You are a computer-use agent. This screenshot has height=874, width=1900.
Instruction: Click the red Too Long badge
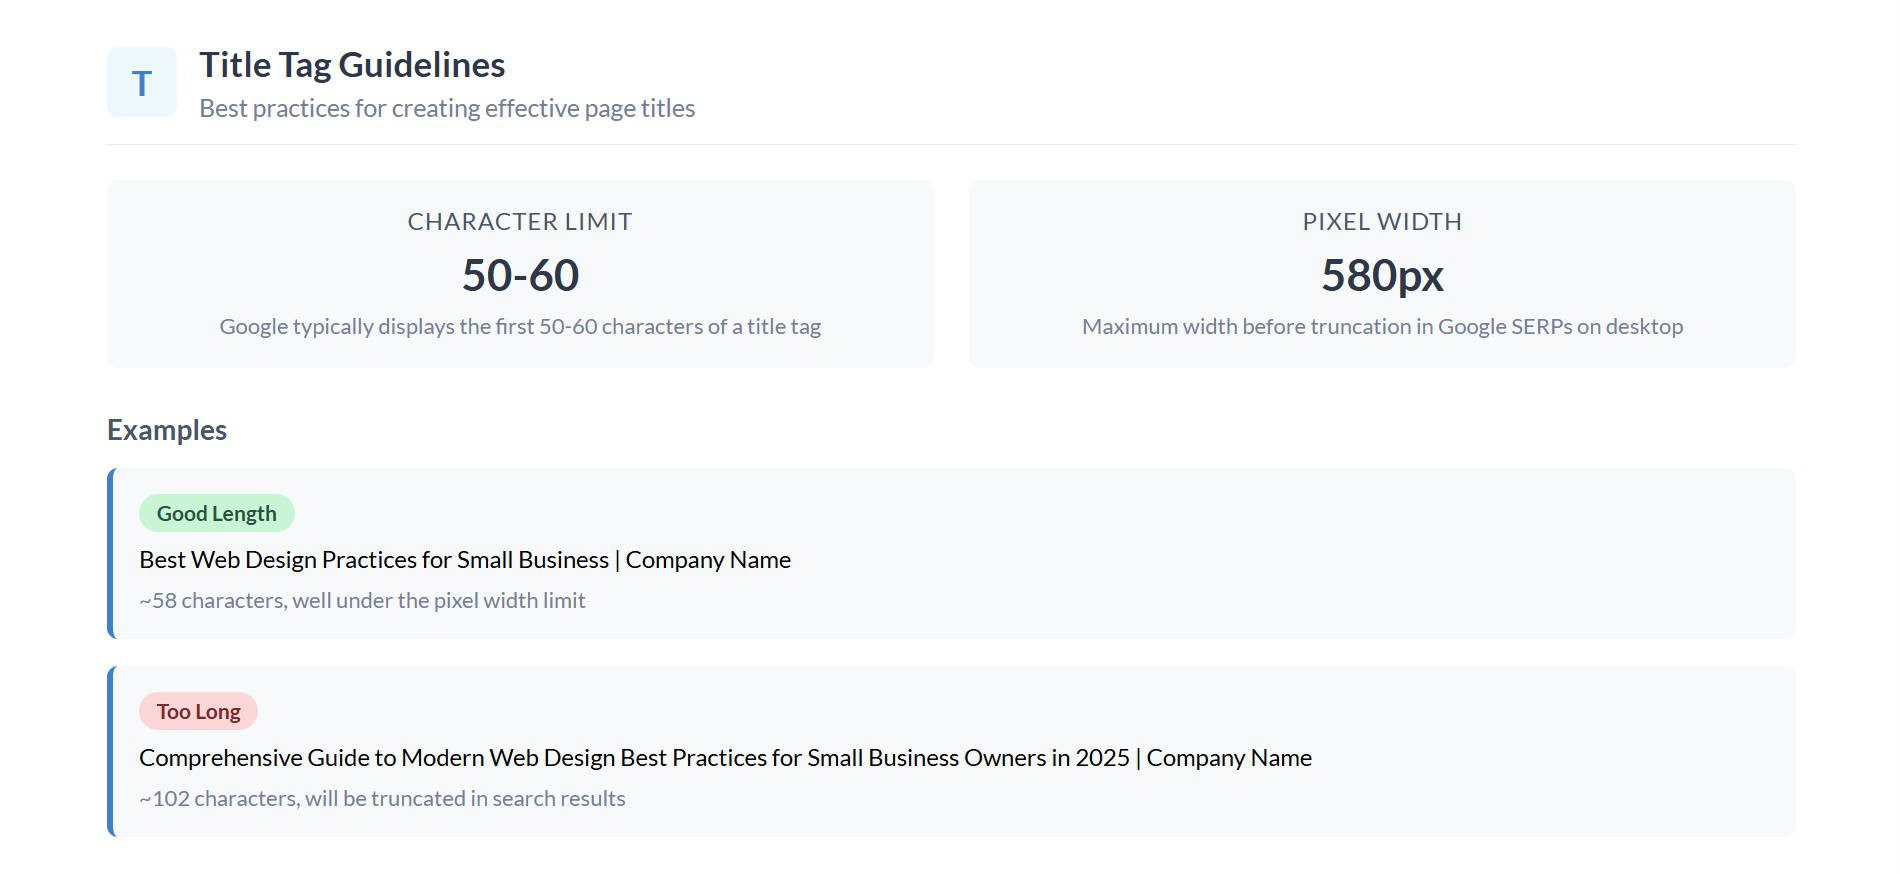tap(198, 711)
